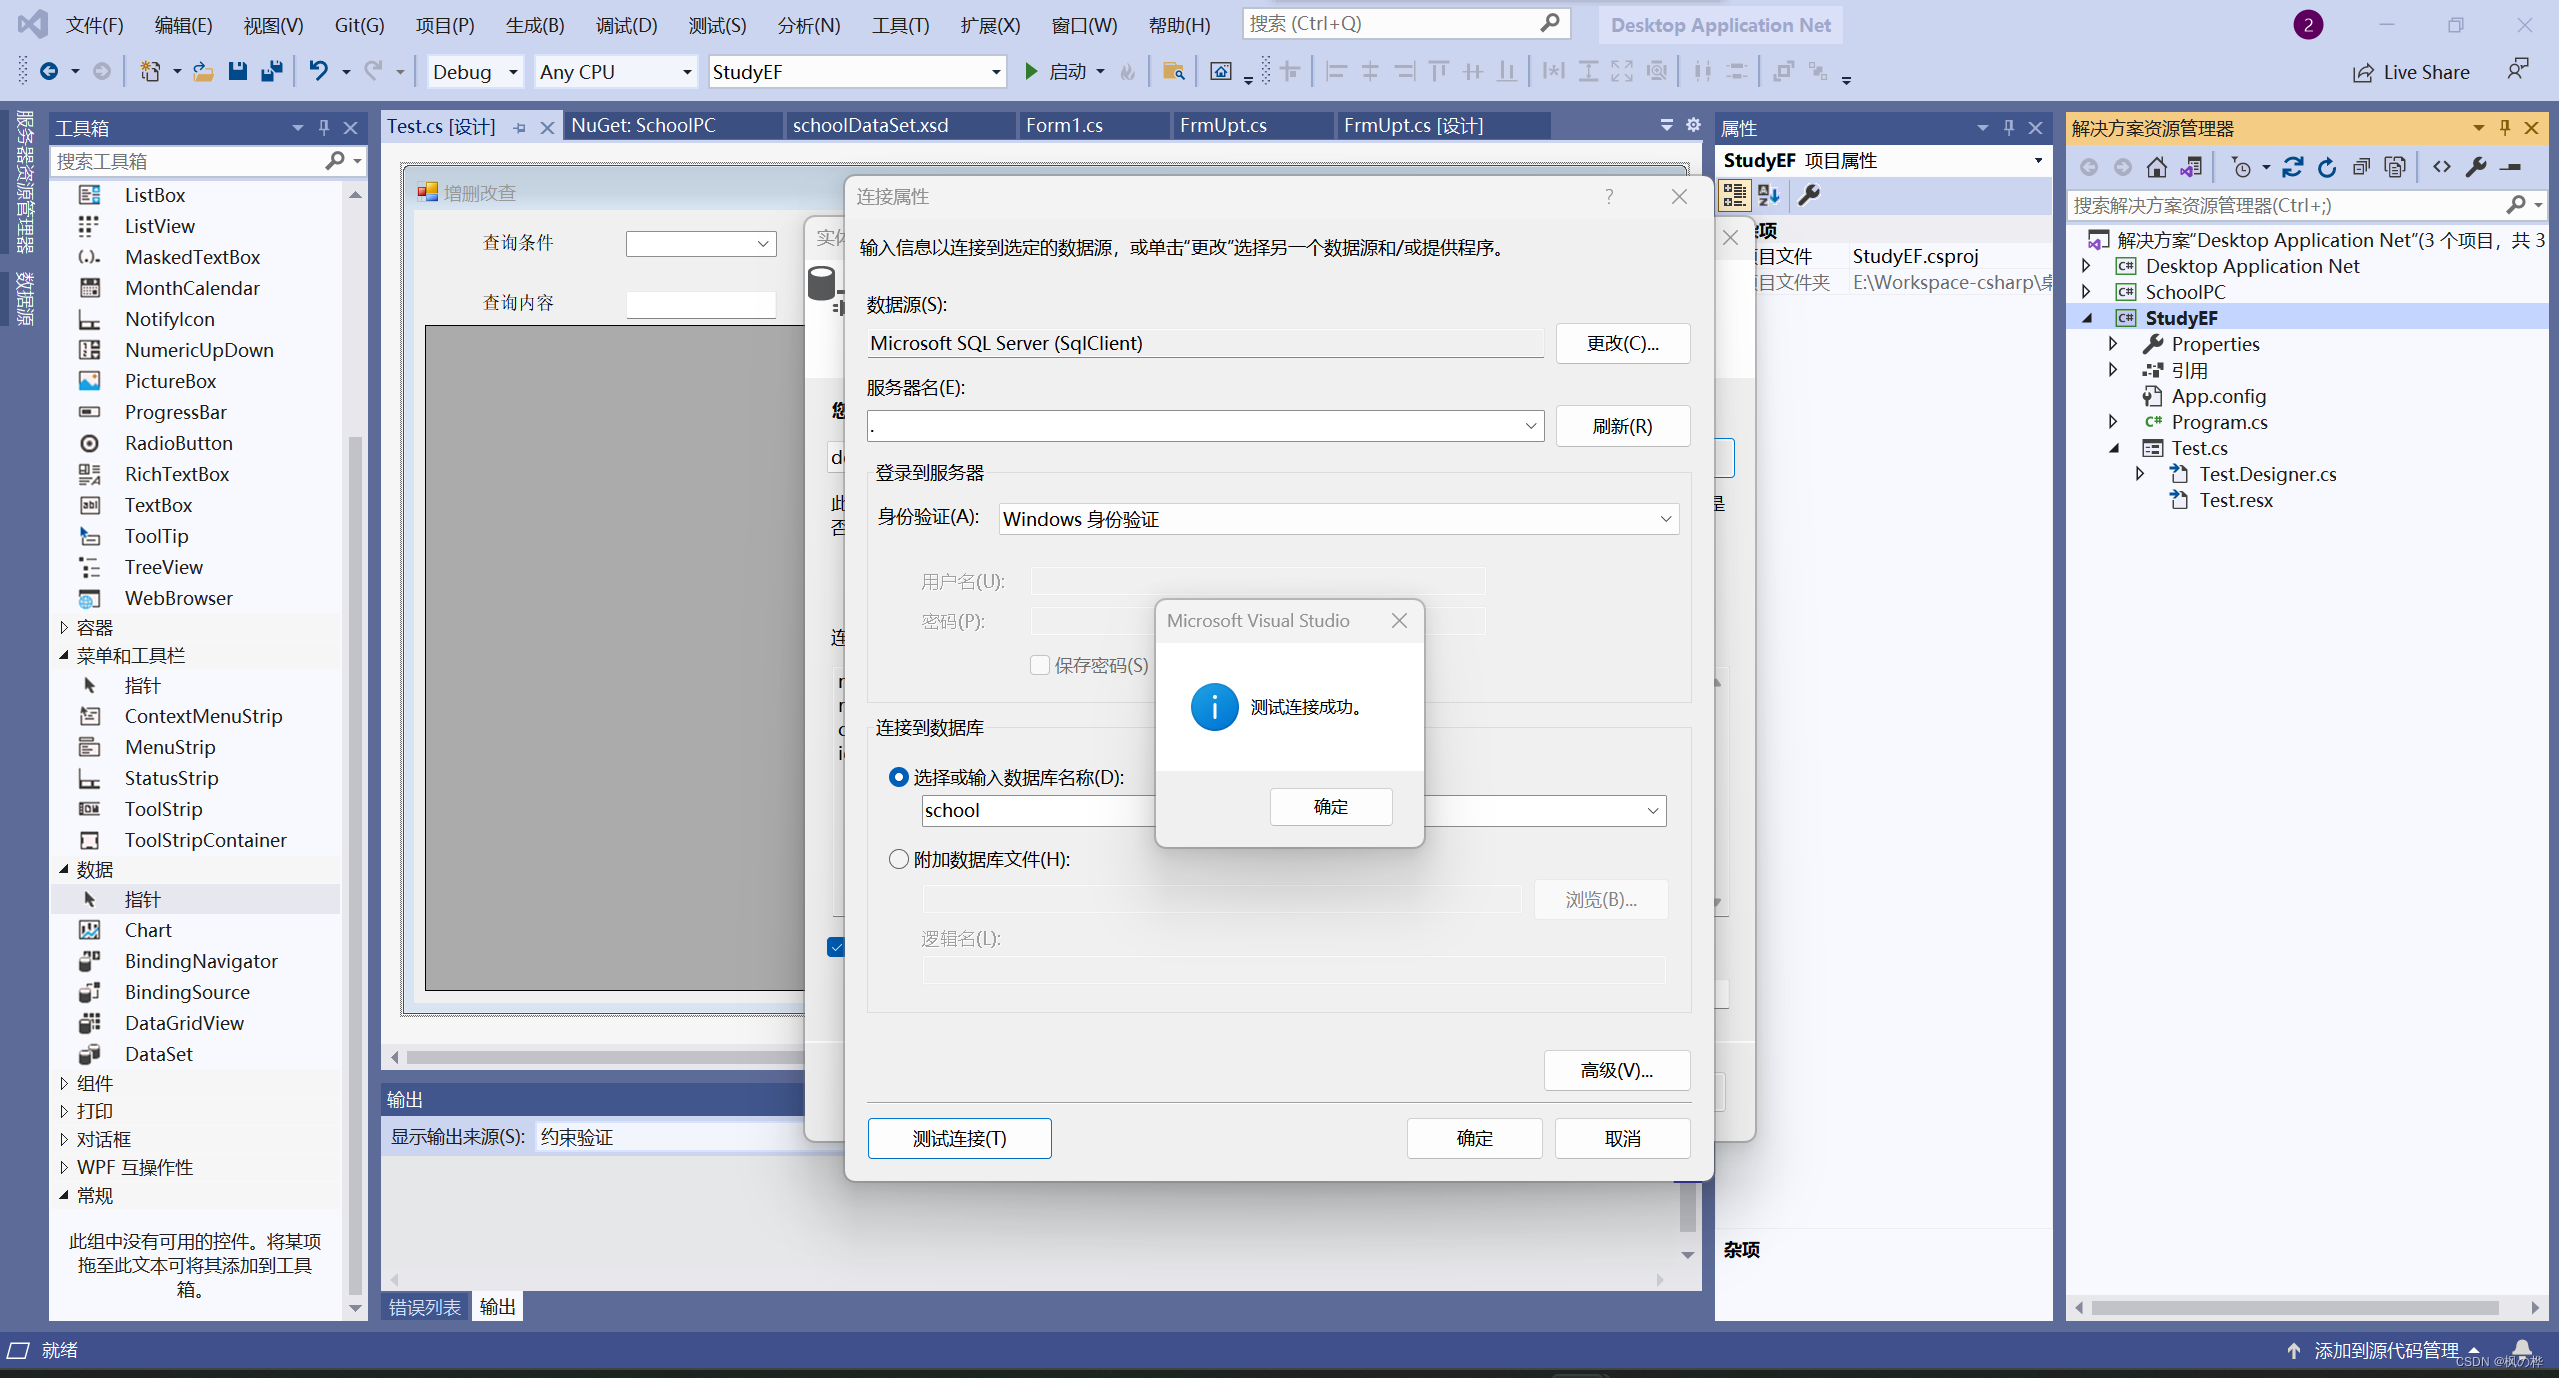Image resolution: width=2559 pixels, height=1378 pixels.
Task: Click the wrench icon in Properties panel
Action: [x=1809, y=195]
